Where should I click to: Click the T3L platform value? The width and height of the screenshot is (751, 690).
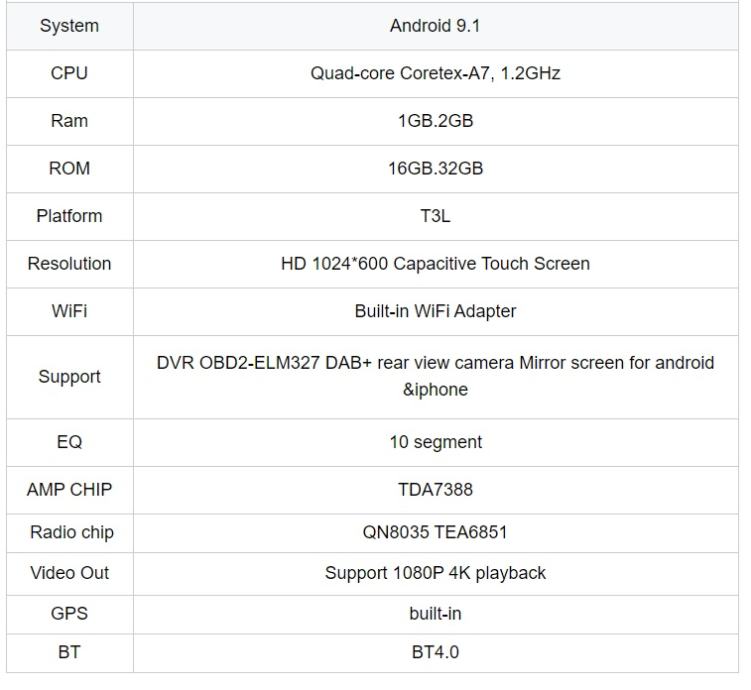[435, 216]
